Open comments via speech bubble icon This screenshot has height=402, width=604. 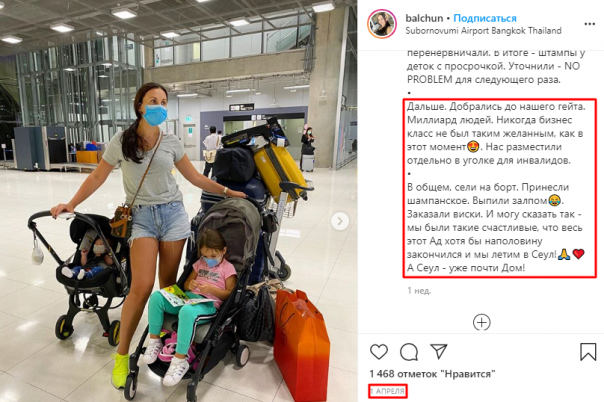click(x=409, y=352)
